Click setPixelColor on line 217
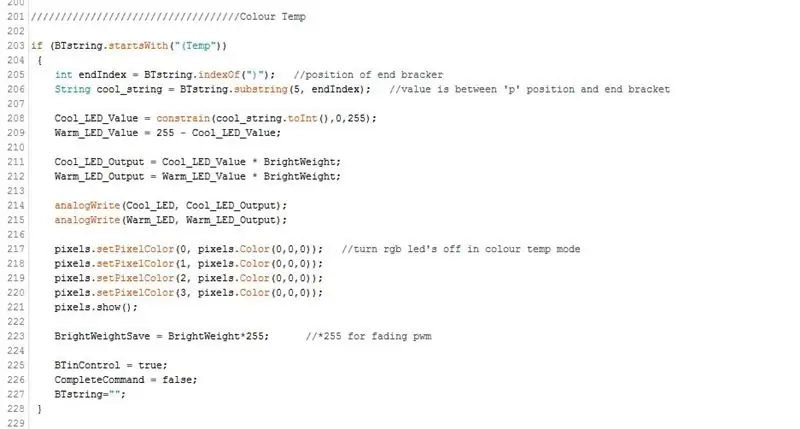The height and width of the screenshot is (429, 800). 135,249
